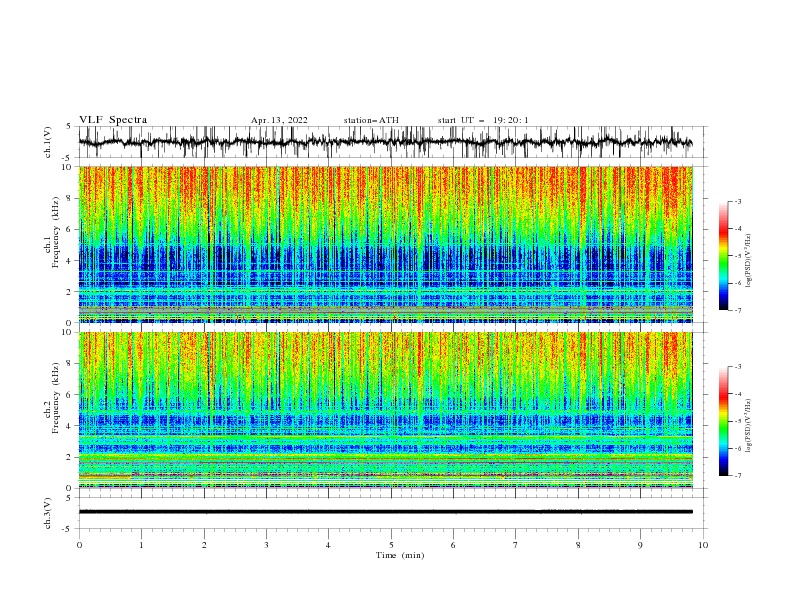Click the ch.1 color bar log(PSD) label
Screen dimensions: 792x612
click(x=749, y=261)
